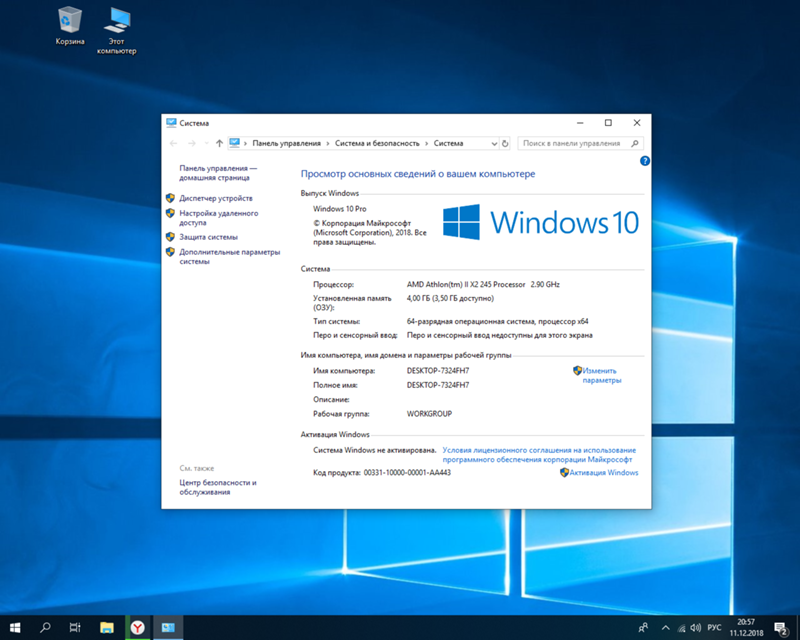Close the Система window
Screen dimensions: 800x640
[x=637, y=123]
